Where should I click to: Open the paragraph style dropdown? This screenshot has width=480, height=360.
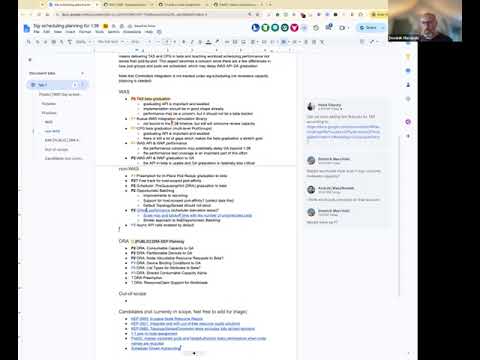(111, 42)
